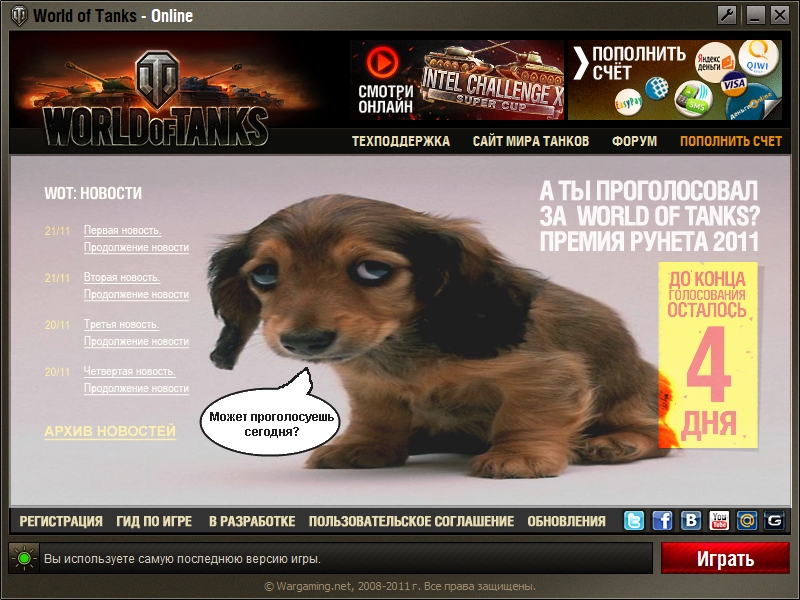Select the Деньги Online payment logo
The height and width of the screenshot is (600, 800).
coord(753,103)
